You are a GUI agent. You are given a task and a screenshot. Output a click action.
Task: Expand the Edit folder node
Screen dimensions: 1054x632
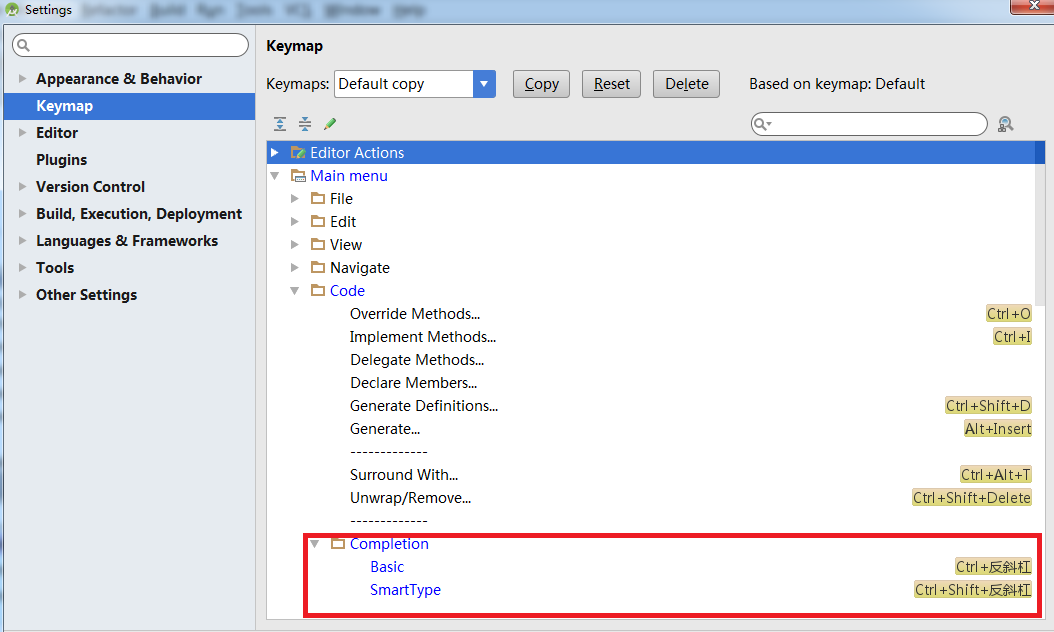tap(294, 221)
